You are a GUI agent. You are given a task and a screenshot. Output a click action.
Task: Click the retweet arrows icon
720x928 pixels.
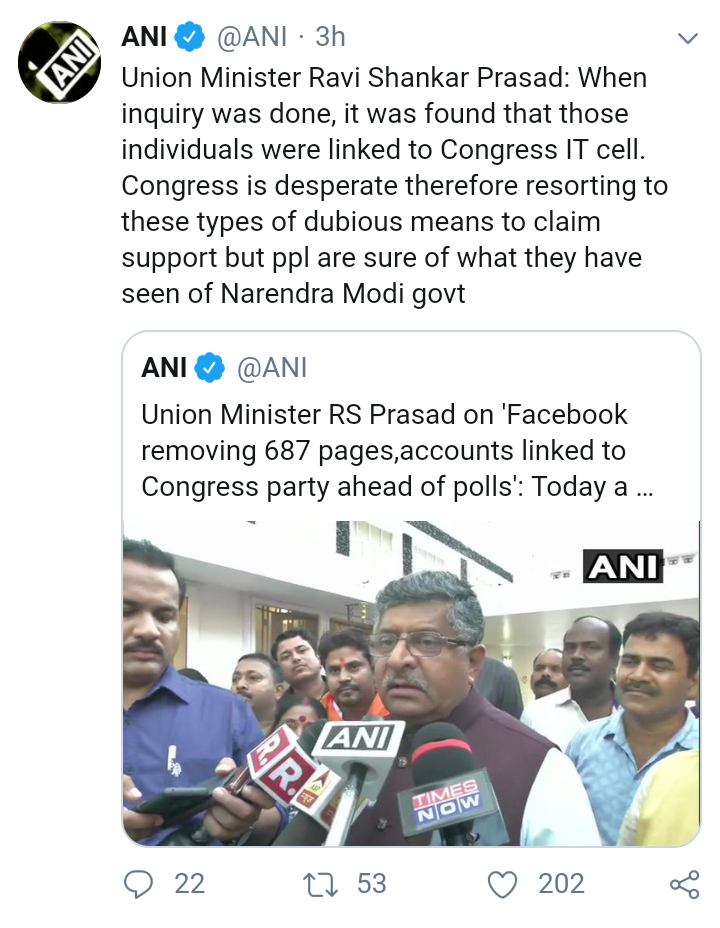point(320,884)
